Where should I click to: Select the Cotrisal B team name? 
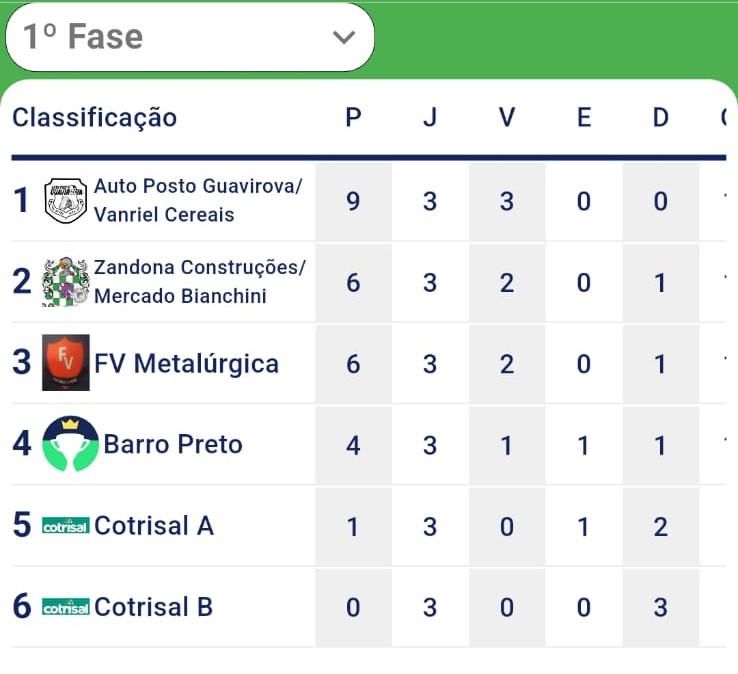click(154, 607)
